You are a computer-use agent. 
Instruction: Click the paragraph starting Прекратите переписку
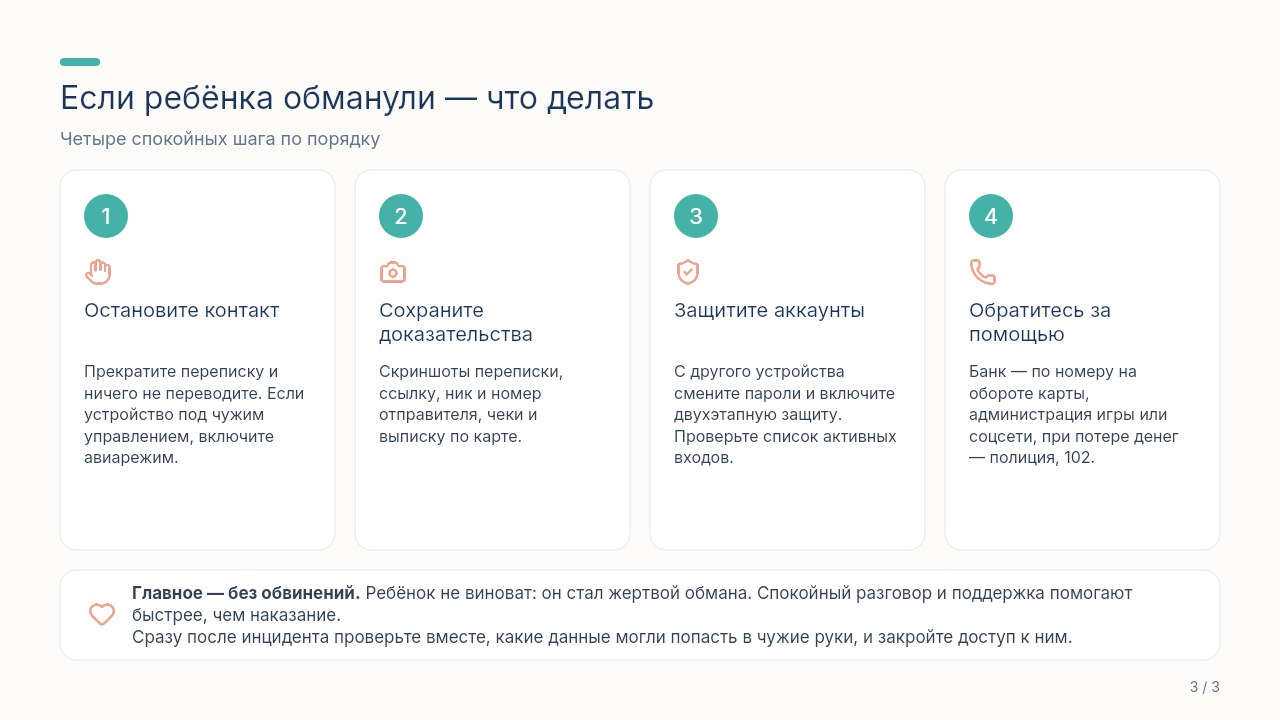pos(194,415)
